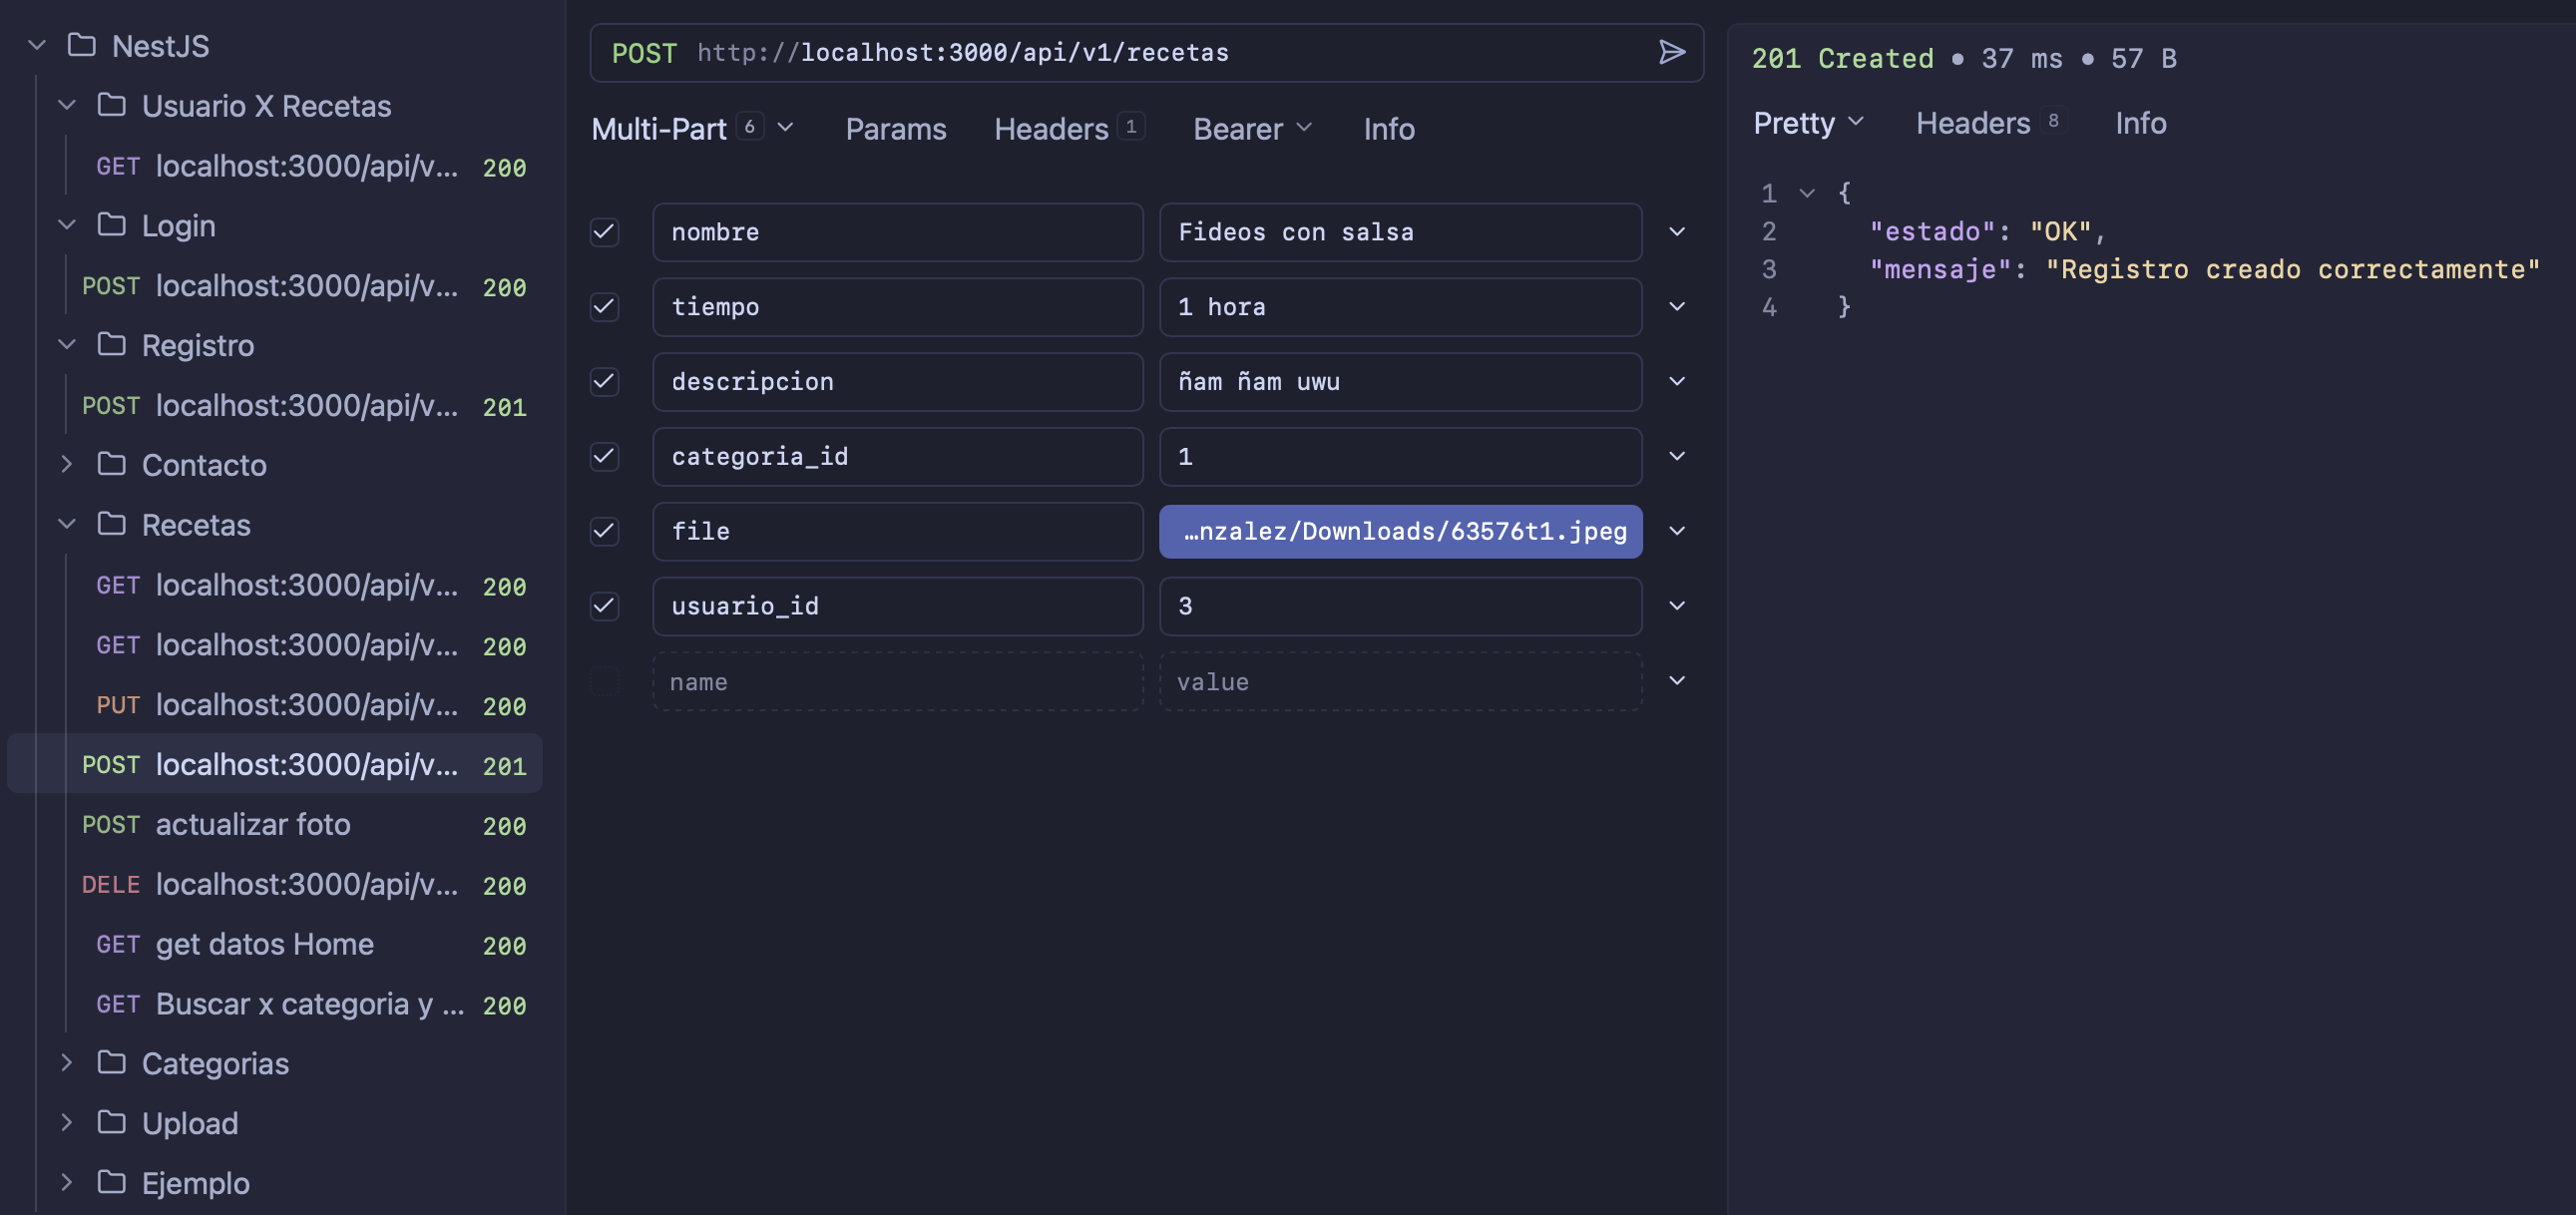The height and width of the screenshot is (1215, 2576).
Task: Click the folder icon beside Login
Action: 110,224
